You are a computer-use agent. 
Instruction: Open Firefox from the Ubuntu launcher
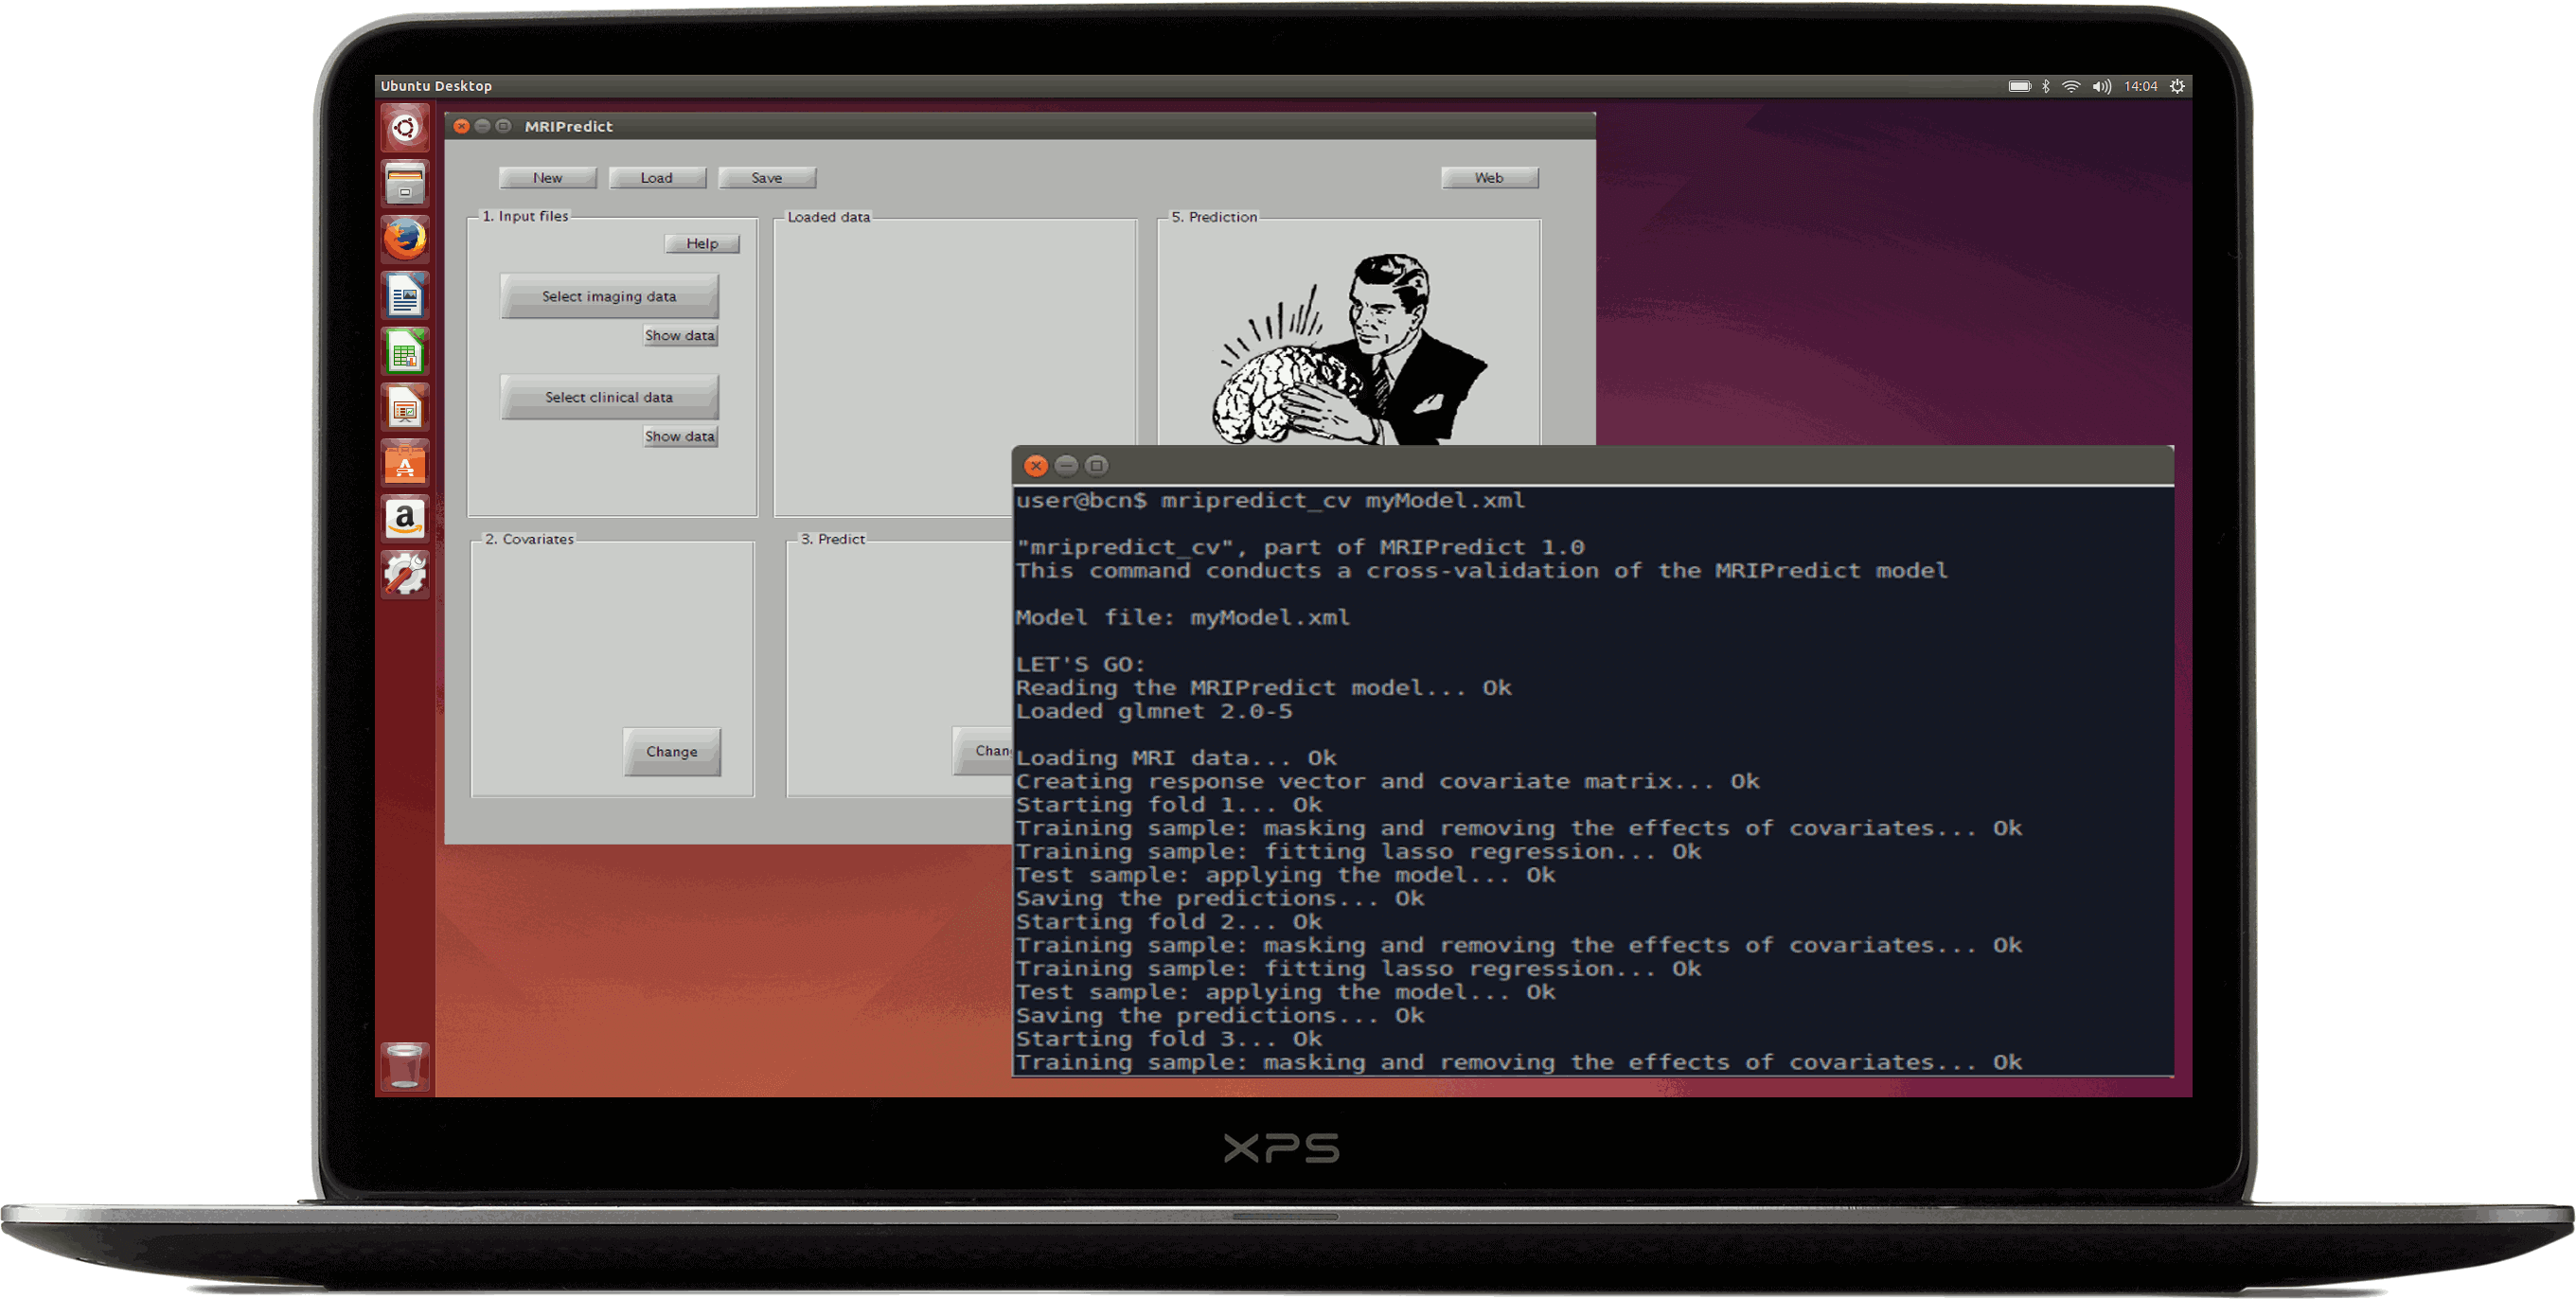tap(405, 240)
